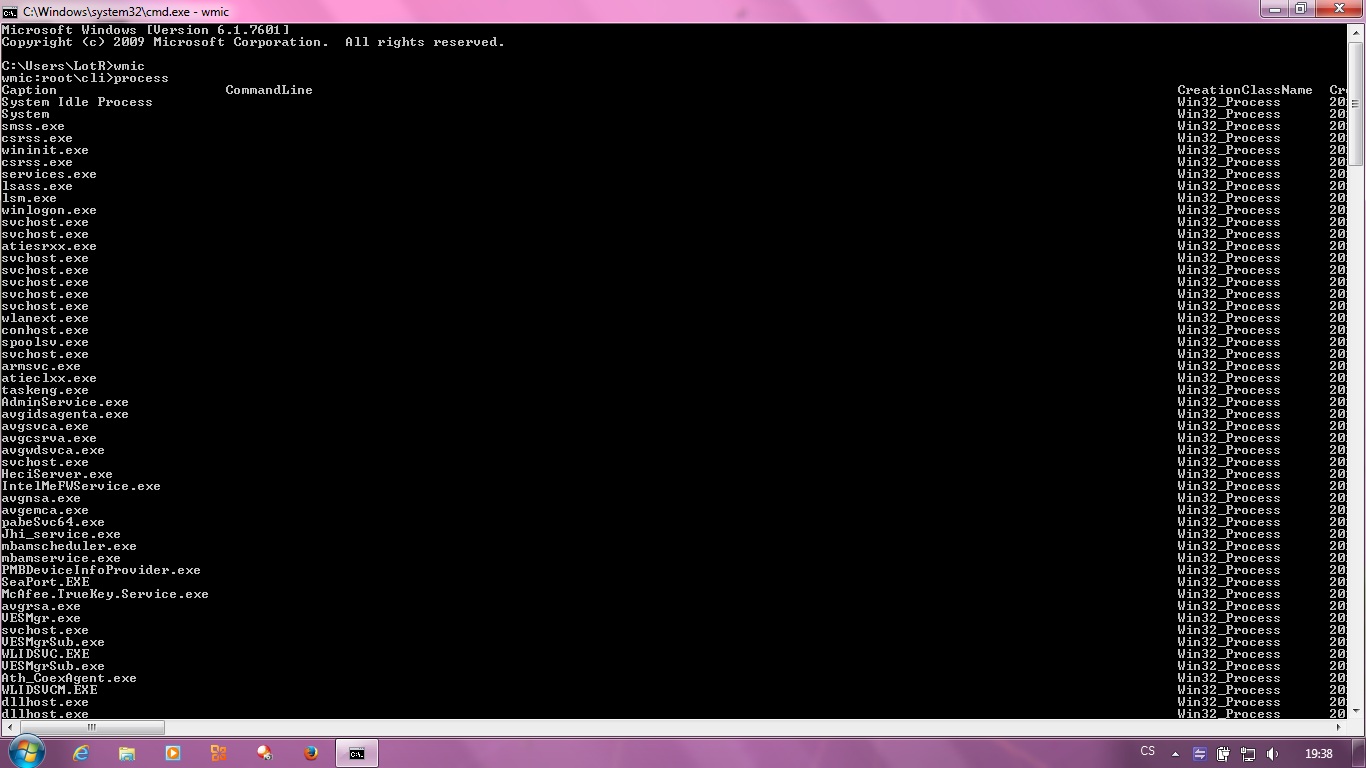Click the avgsvca.exe process entry
Screen dimensions: 1366x768
45,426
